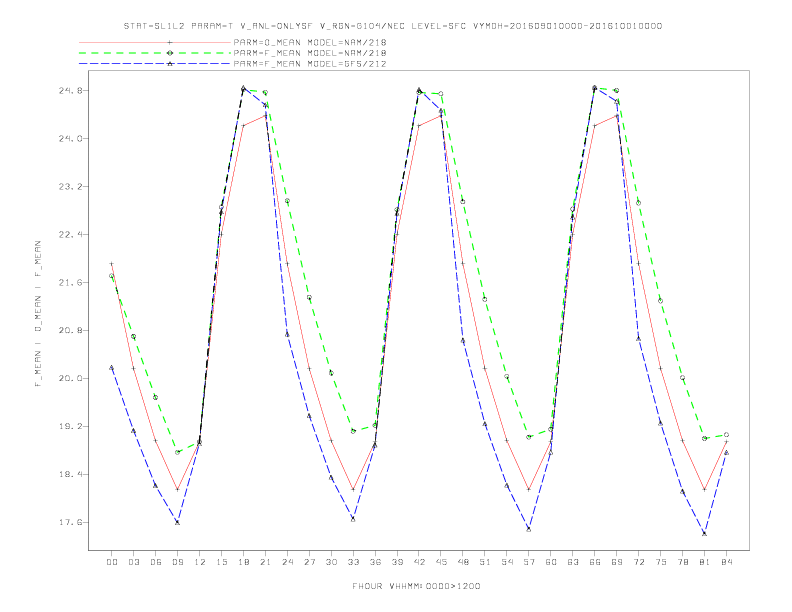The image size is (792, 612).
Task: Click x-axis forecast hour label 51
Action: (x=485, y=562)
